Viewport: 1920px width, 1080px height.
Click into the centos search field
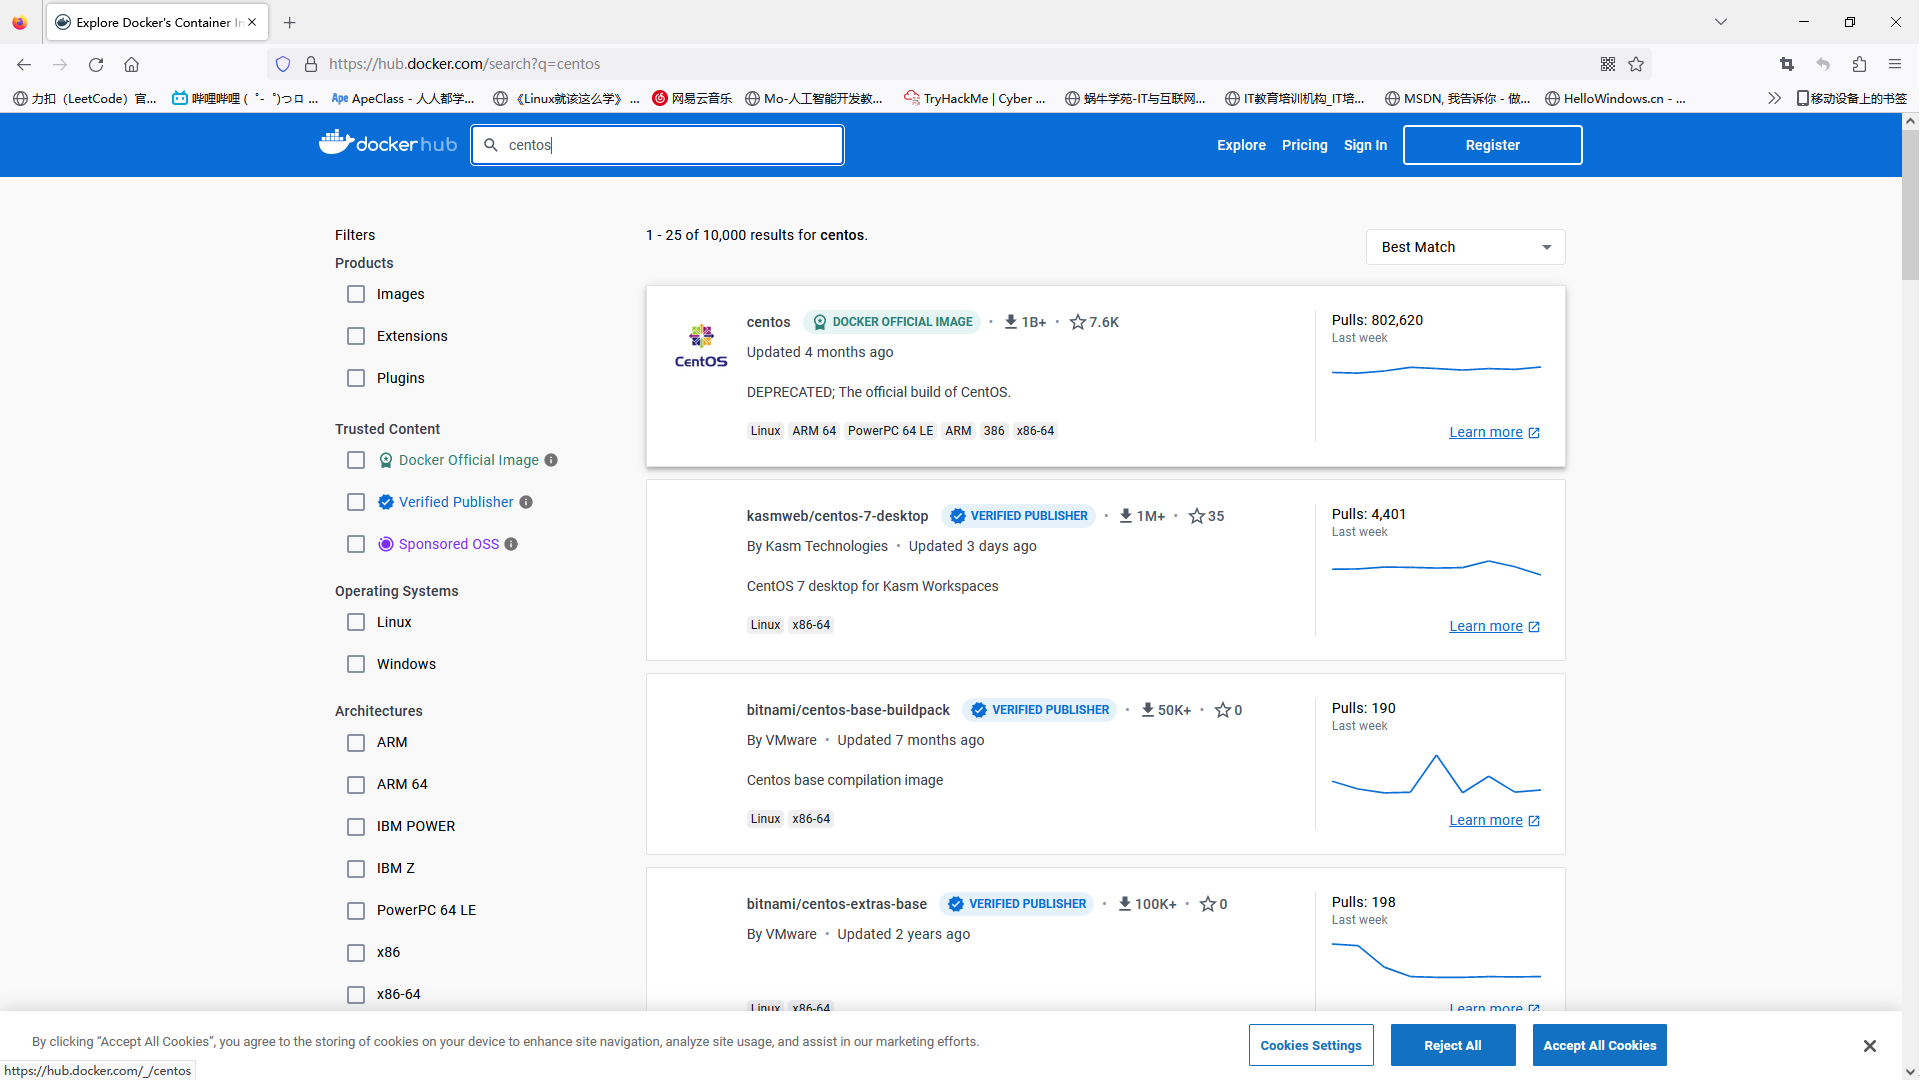click(x=657, y=145)
